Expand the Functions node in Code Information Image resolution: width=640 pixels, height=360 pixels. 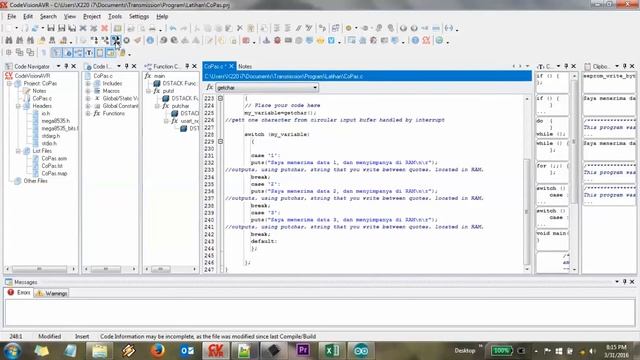[88, 113]
